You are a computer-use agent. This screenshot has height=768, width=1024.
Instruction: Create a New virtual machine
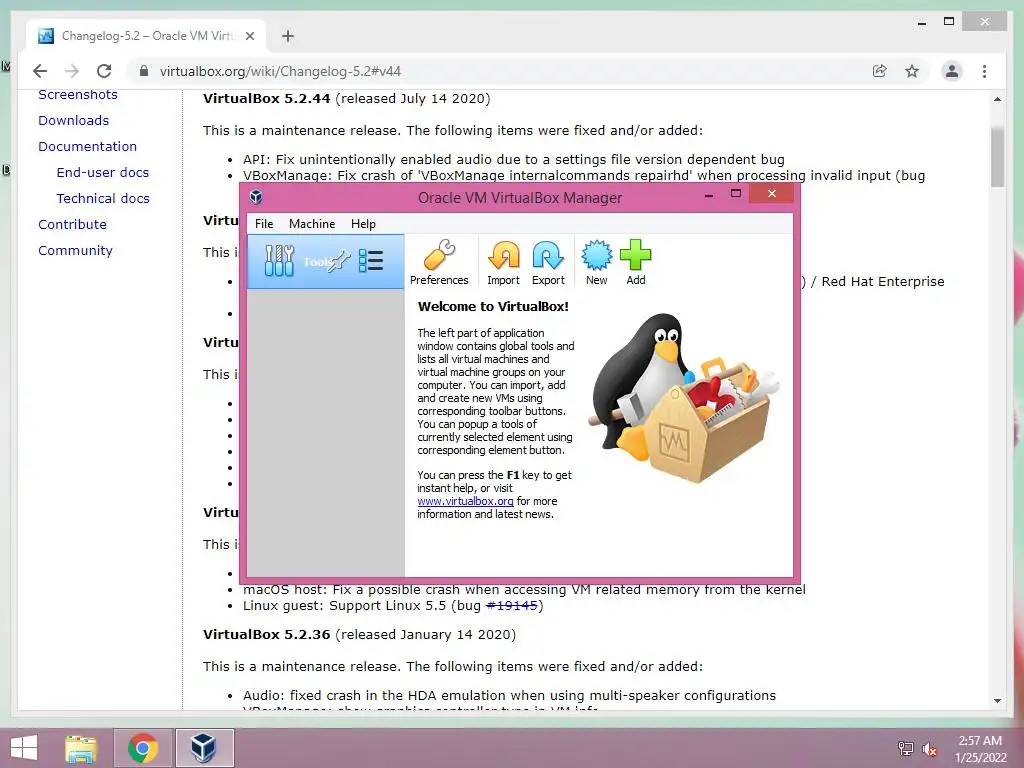pyautogui.click(x=596, y=262)
